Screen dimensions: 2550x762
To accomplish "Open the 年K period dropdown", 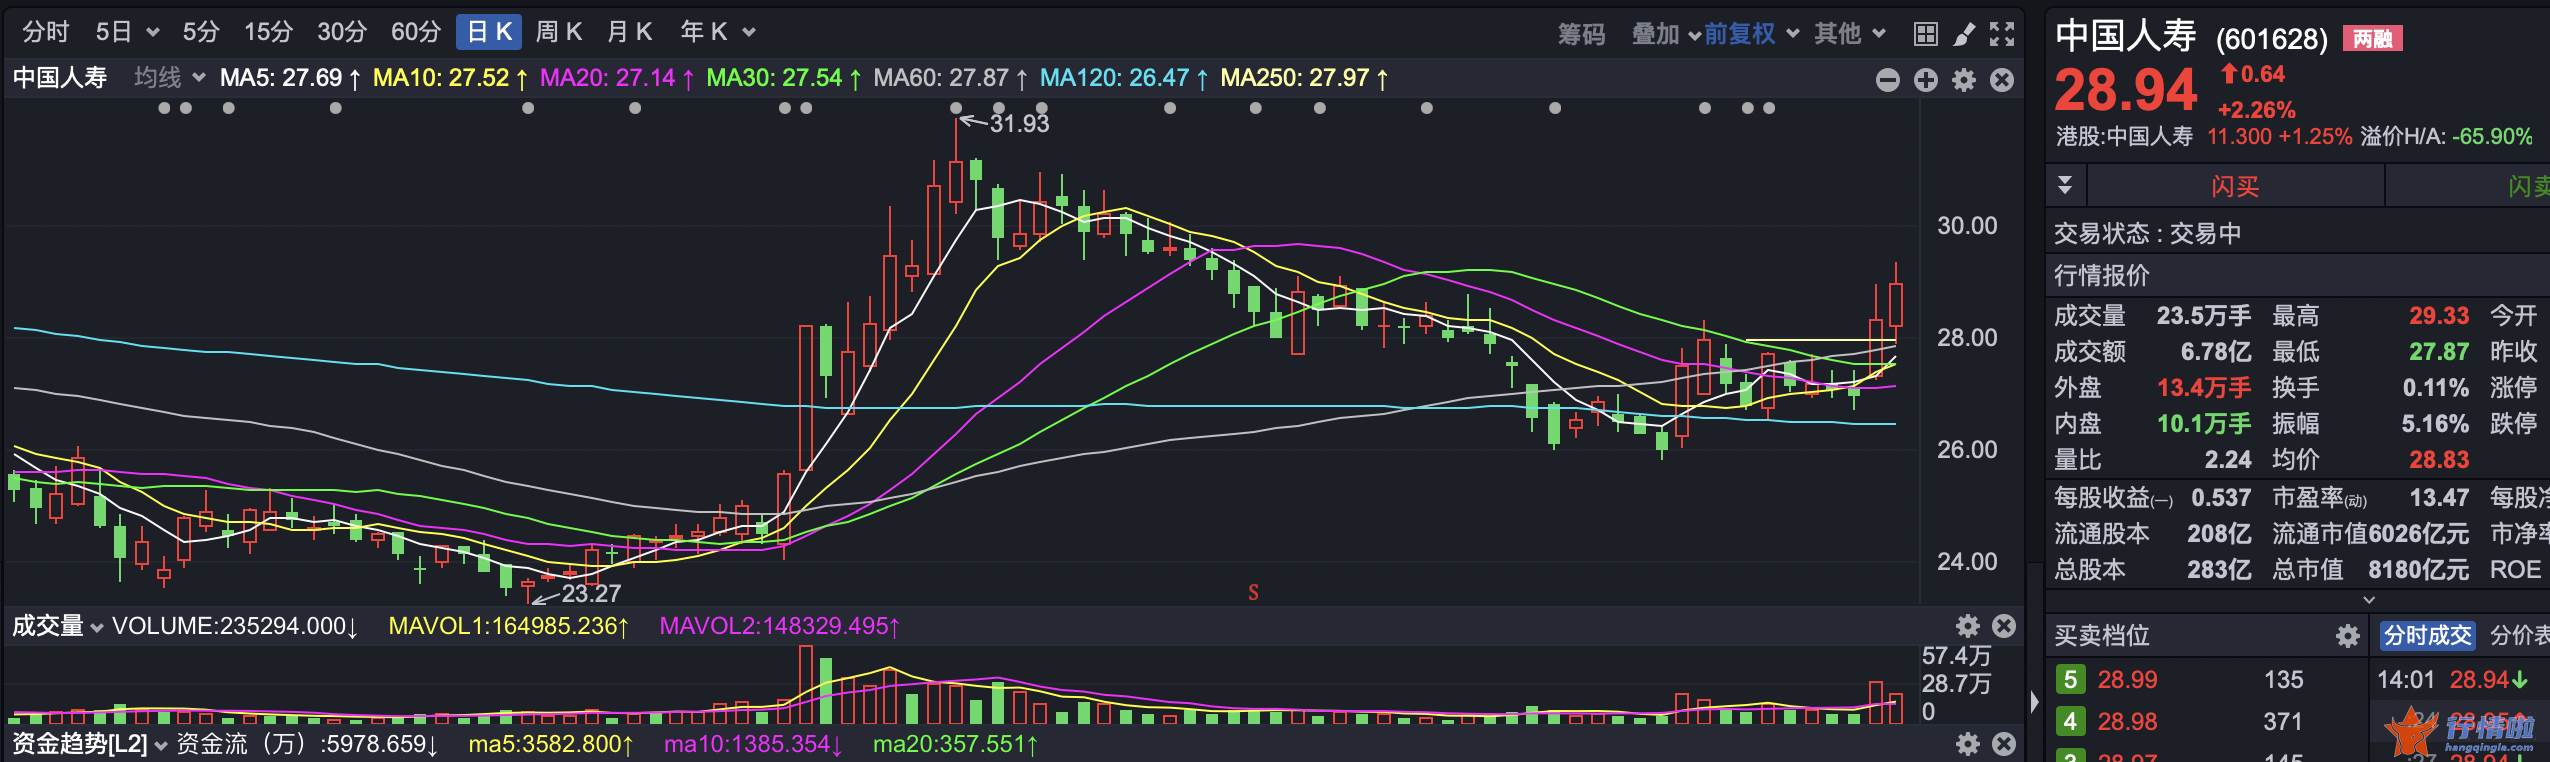I will 717,32.
